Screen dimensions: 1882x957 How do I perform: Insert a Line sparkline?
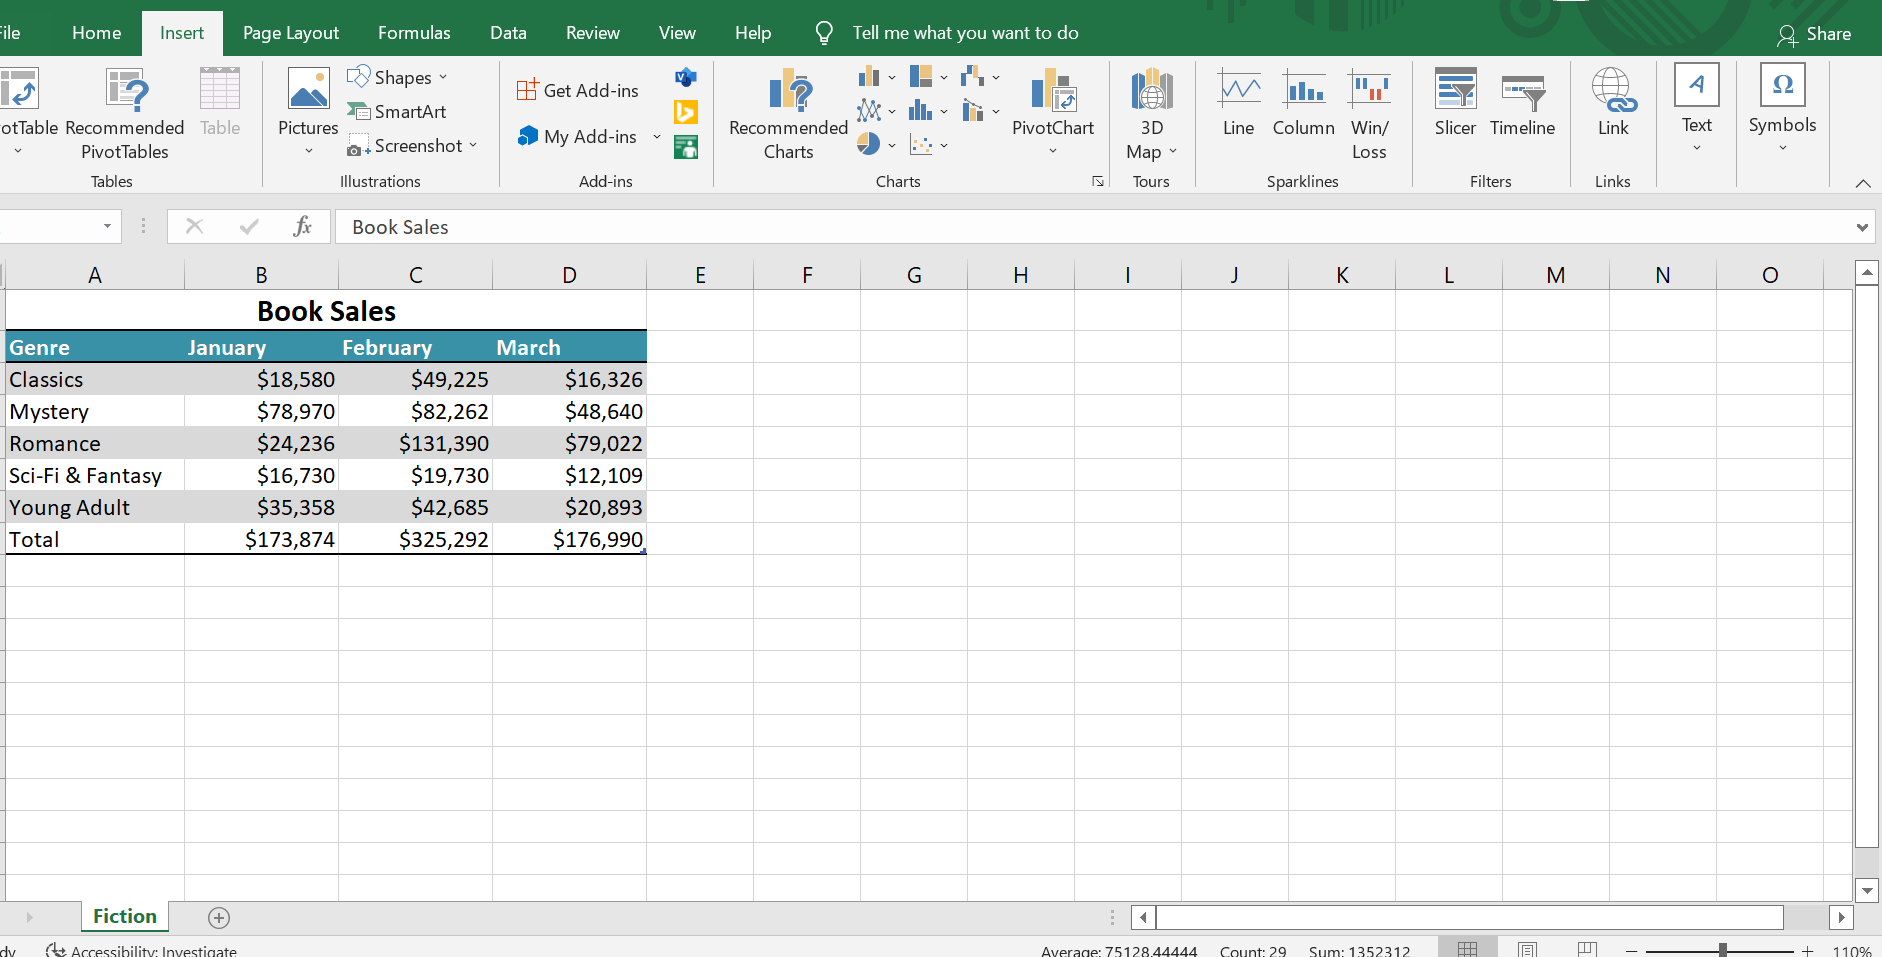tap(1238, 102)
